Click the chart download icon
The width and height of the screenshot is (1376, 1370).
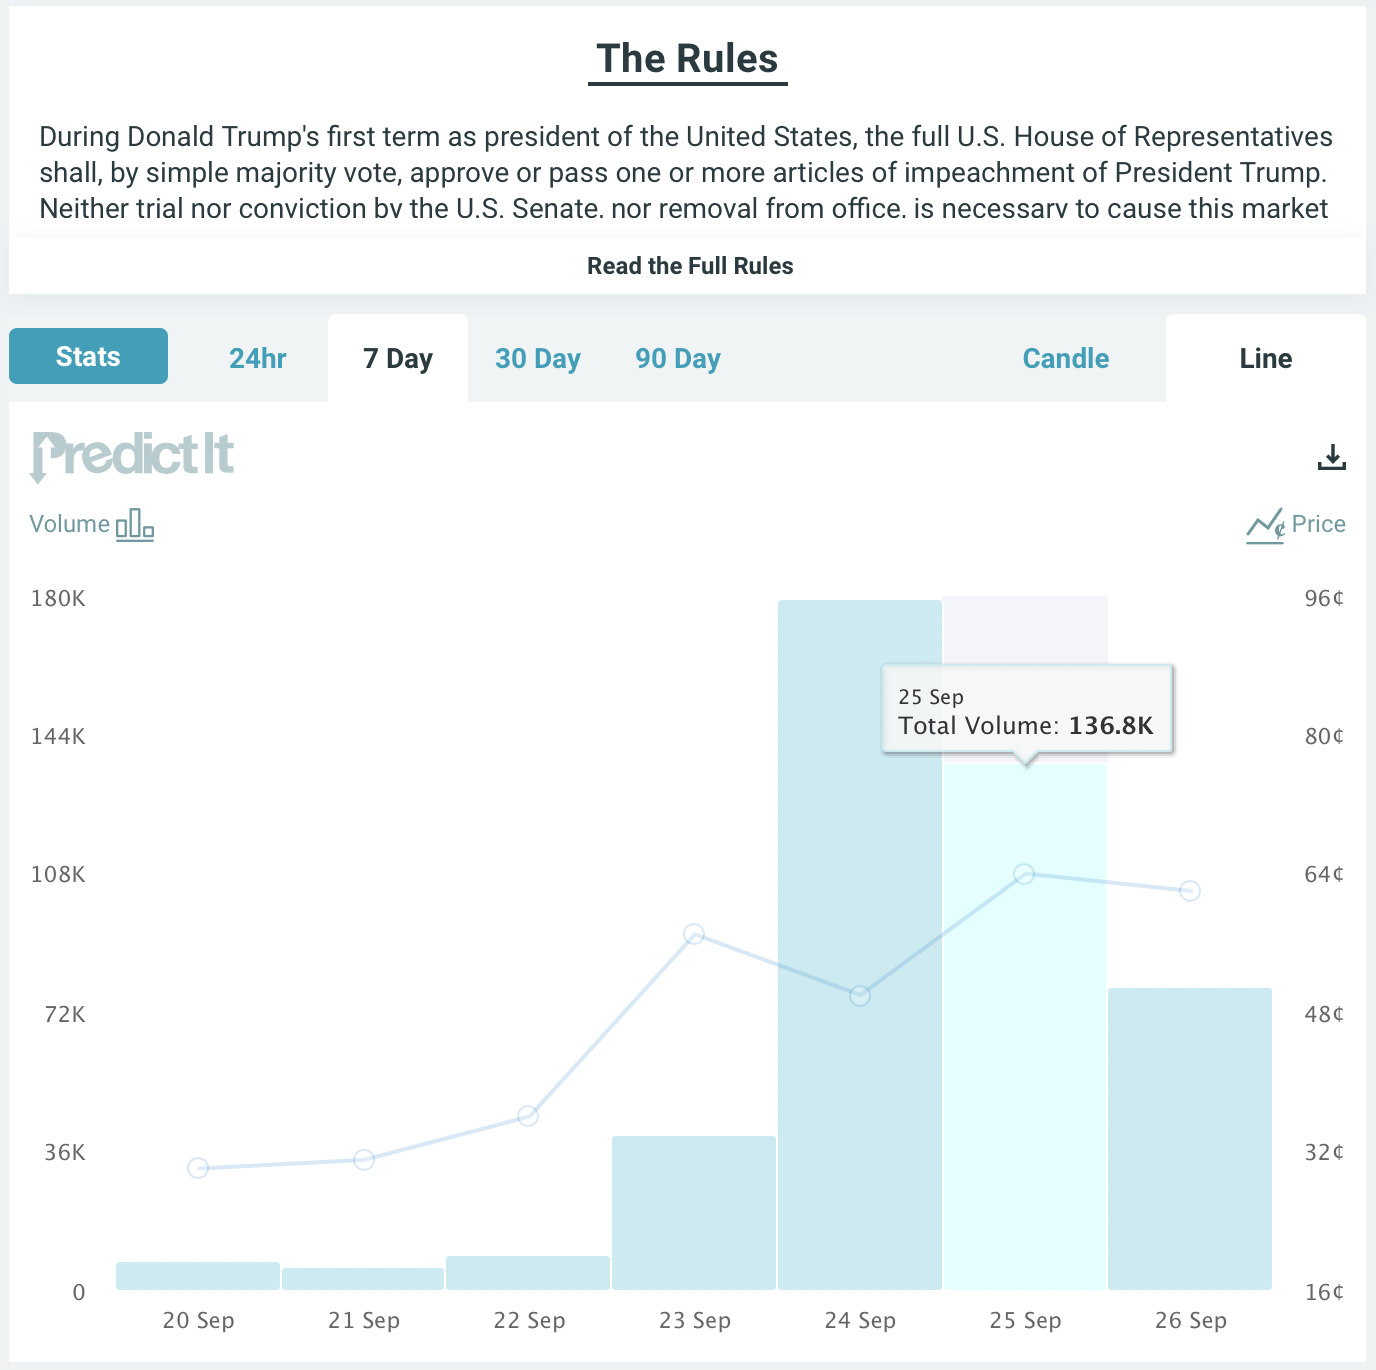[x=1331, y=457]
